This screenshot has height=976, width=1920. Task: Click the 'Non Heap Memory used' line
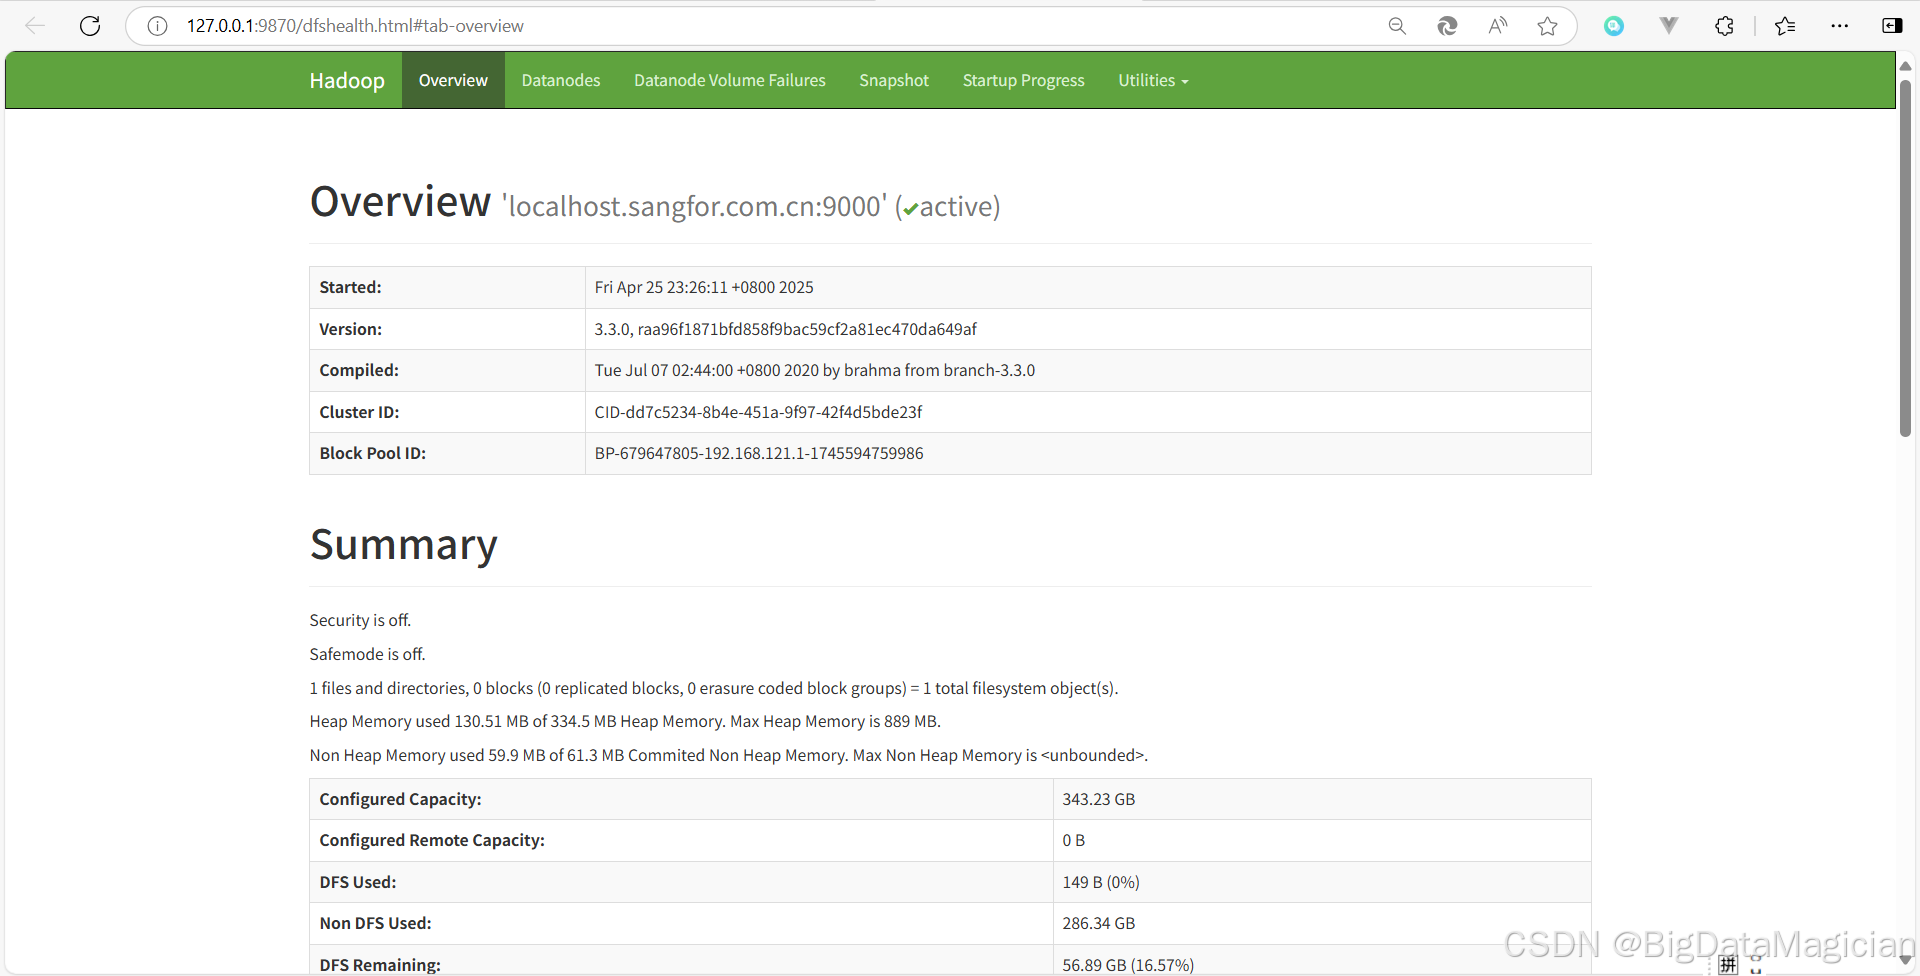click(729, 755)
